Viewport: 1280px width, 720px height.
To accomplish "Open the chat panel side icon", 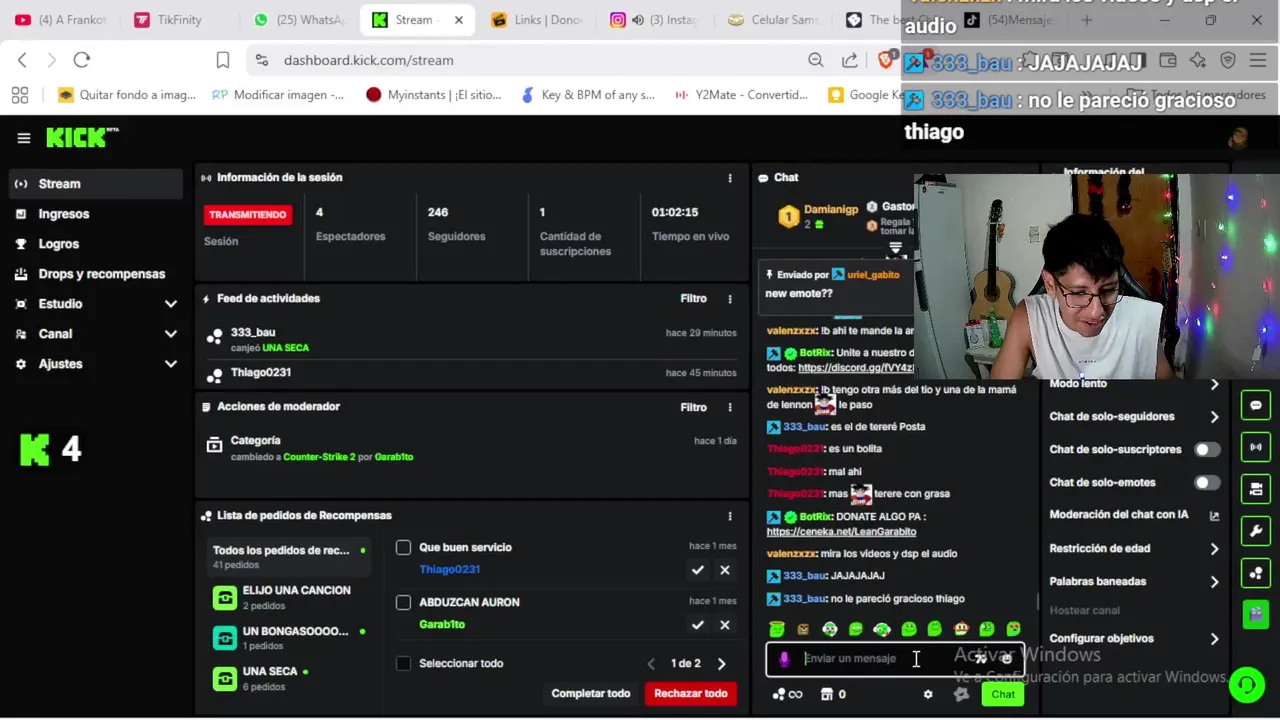I will pyautogui.click(x=1256, y=406).
